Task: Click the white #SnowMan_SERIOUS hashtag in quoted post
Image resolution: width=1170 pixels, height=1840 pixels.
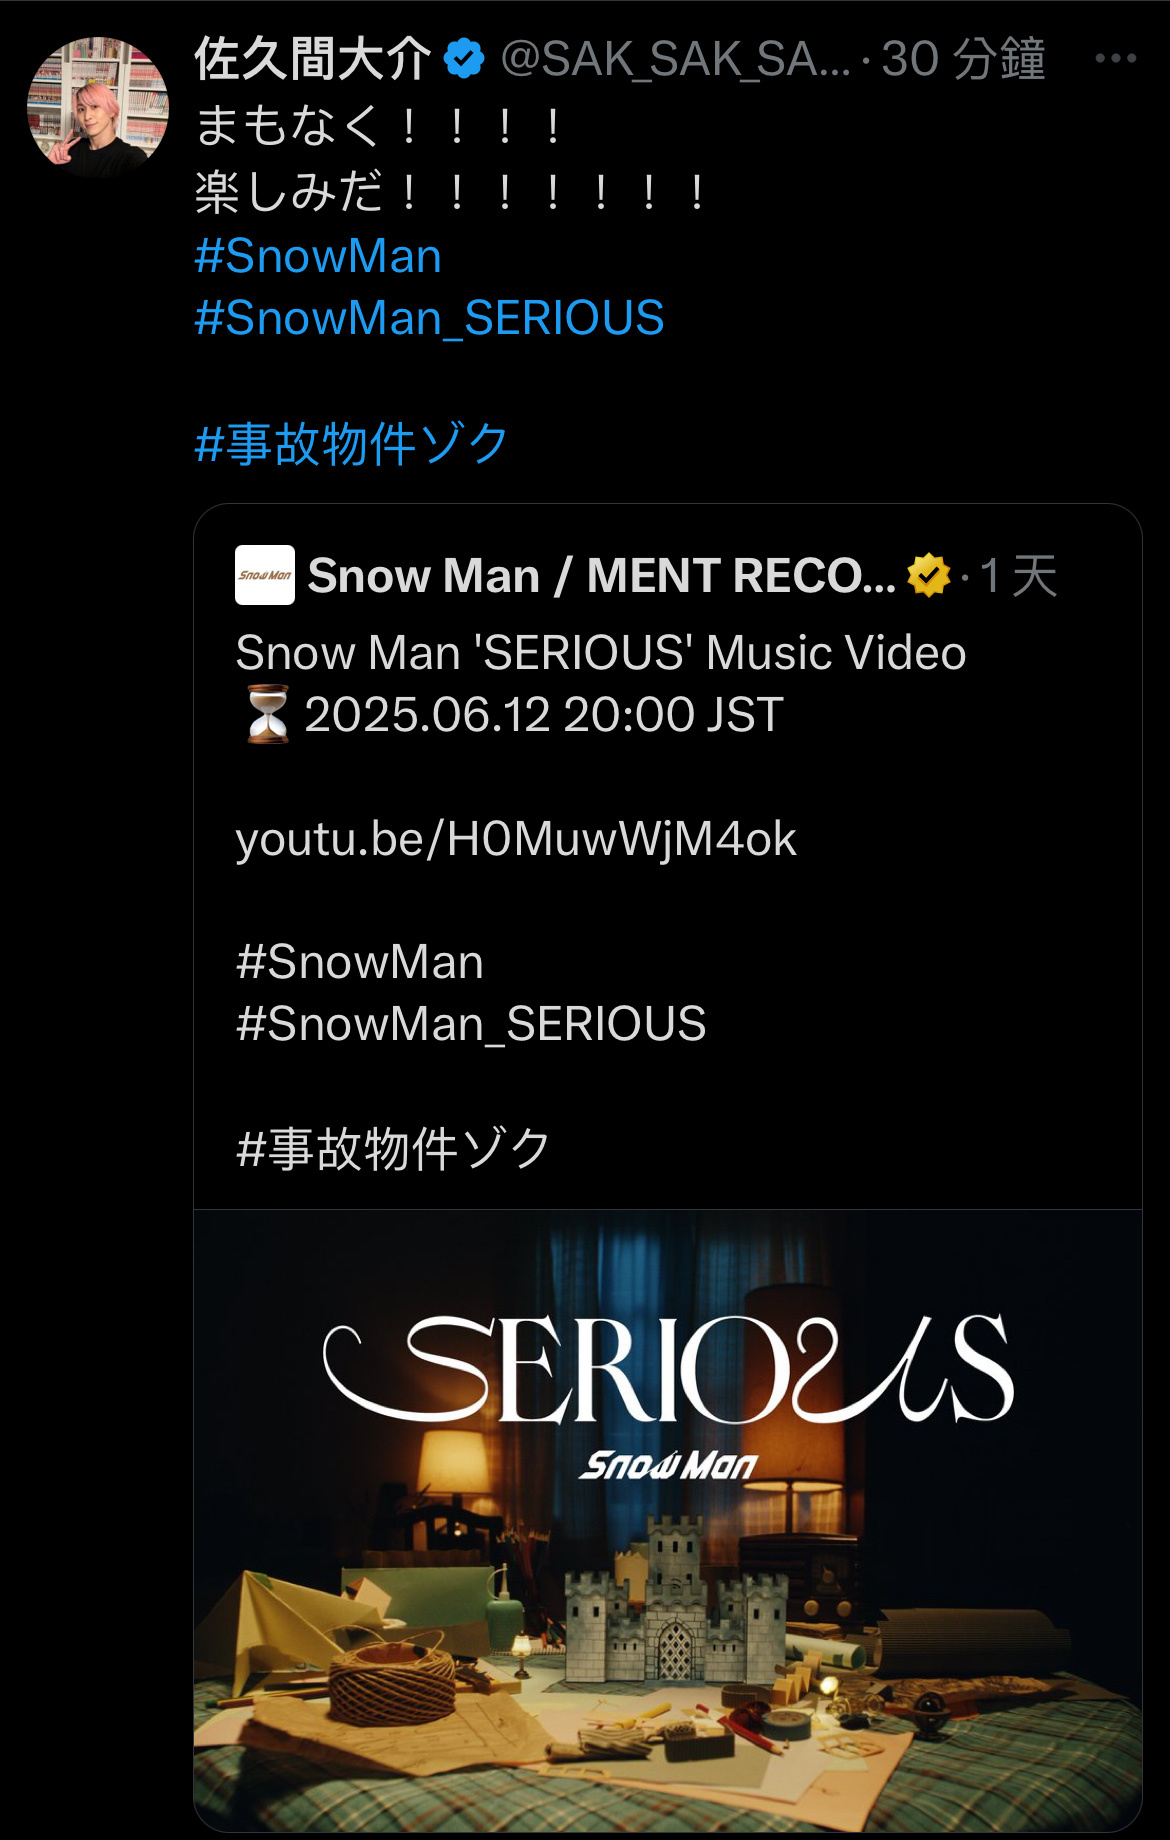Action: click(x=471, y=1024)
